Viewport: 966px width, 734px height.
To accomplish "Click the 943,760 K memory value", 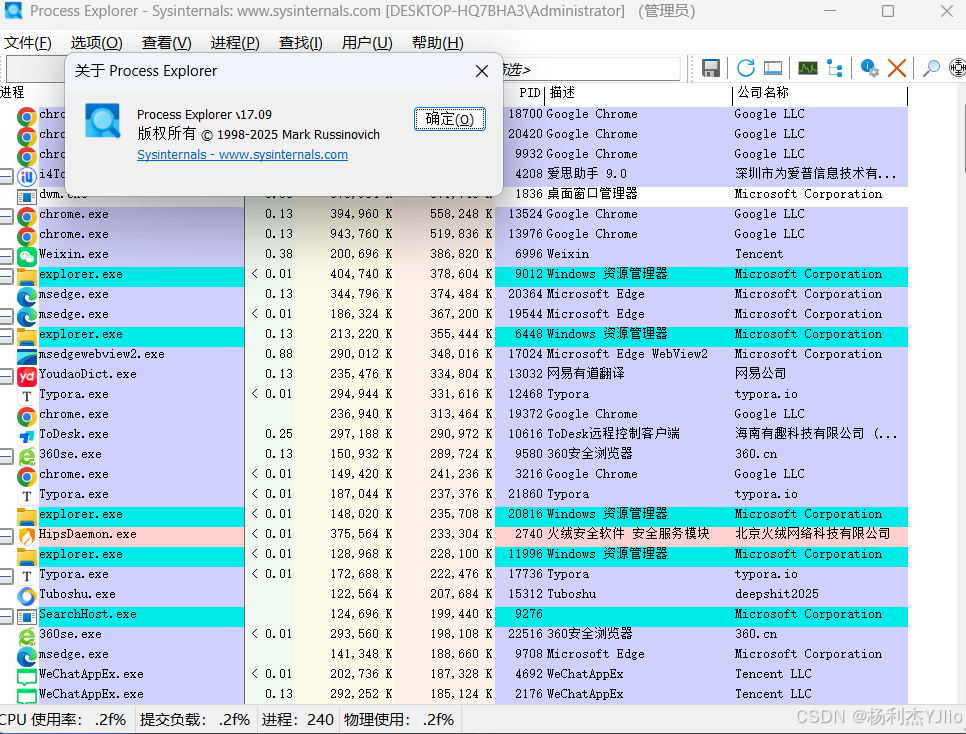I will [361, 234].
